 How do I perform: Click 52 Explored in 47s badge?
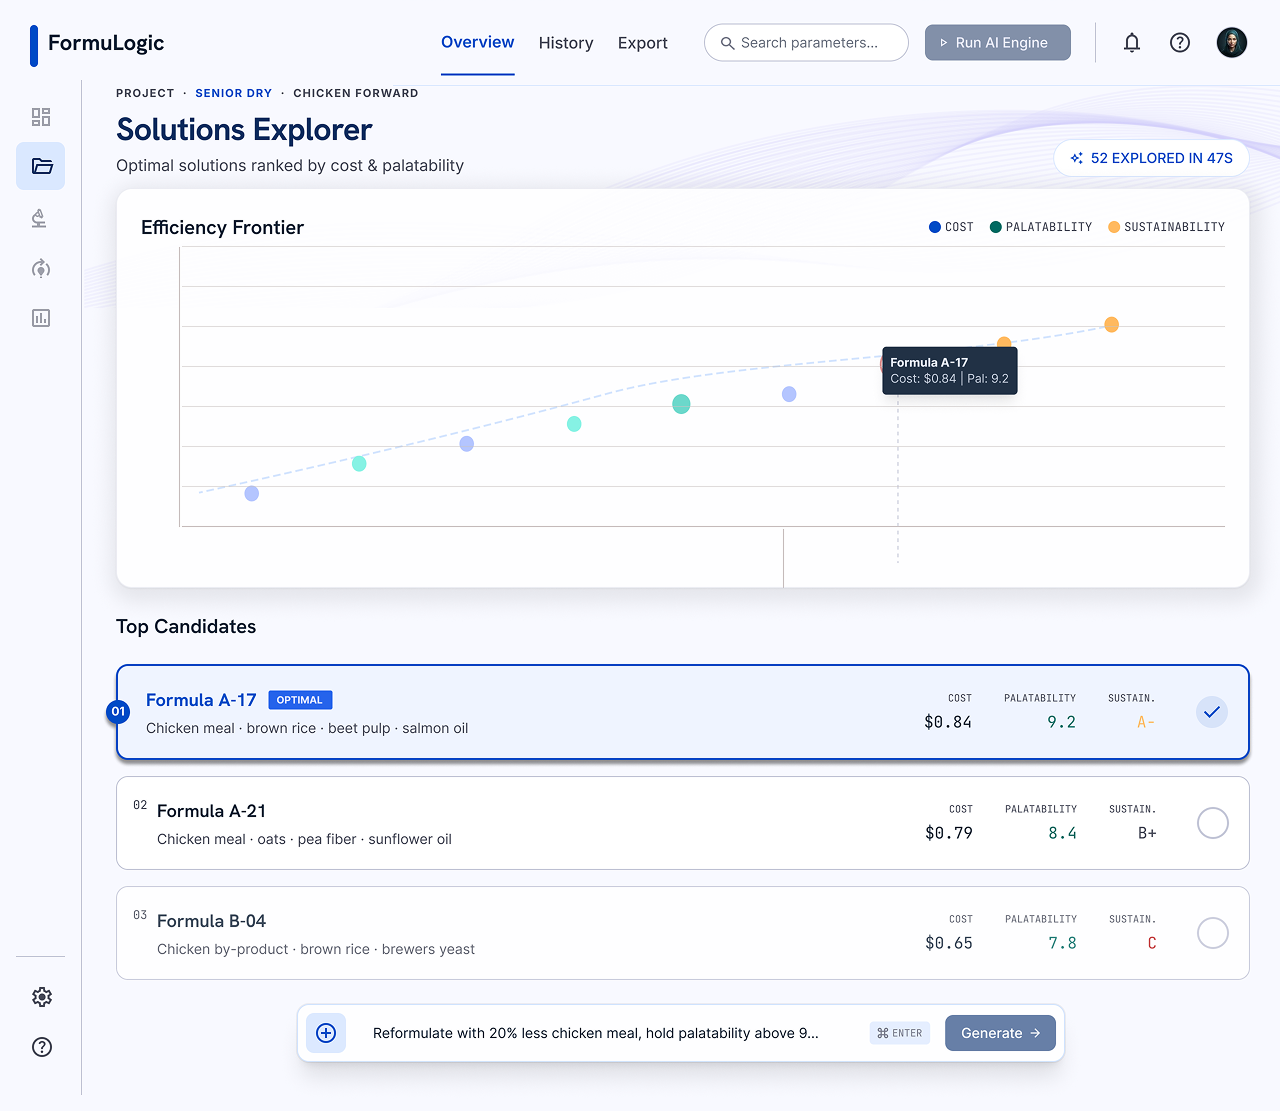[1151, 158]
